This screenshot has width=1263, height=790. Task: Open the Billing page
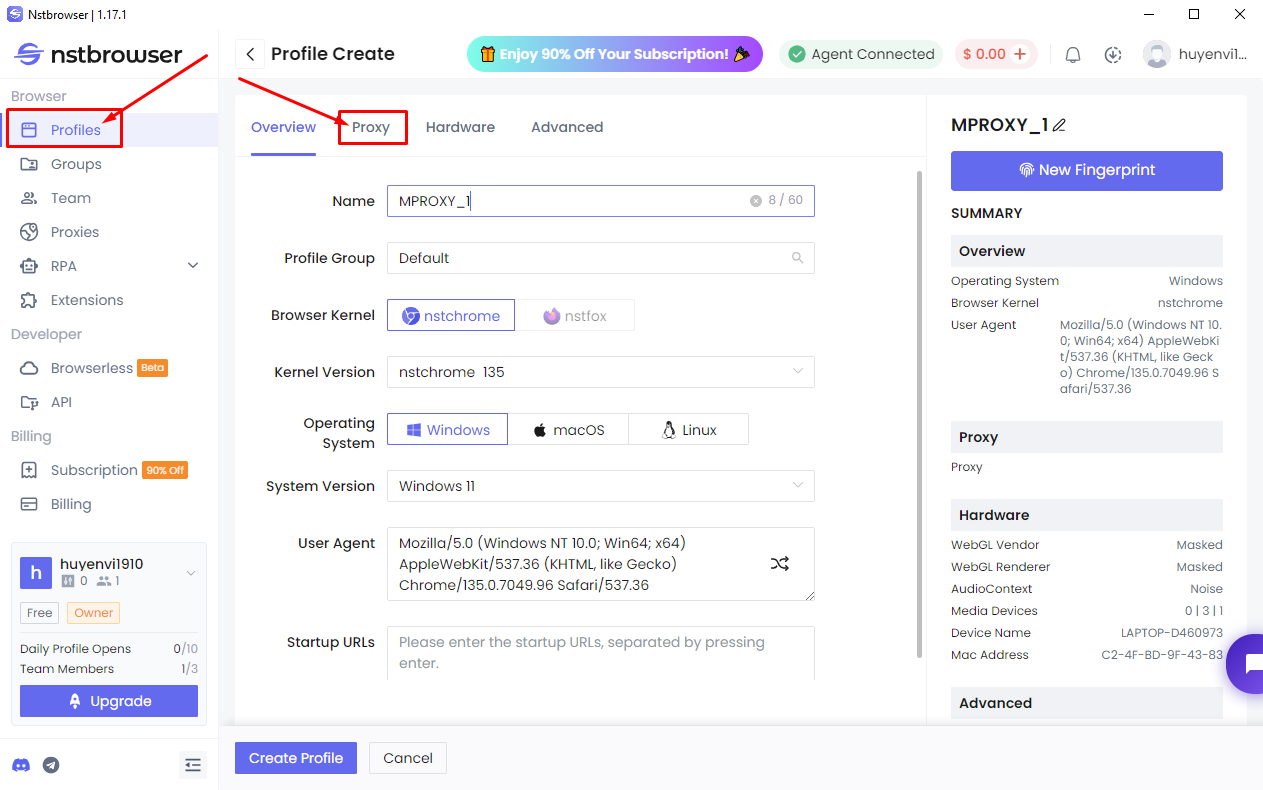(71, 504)
